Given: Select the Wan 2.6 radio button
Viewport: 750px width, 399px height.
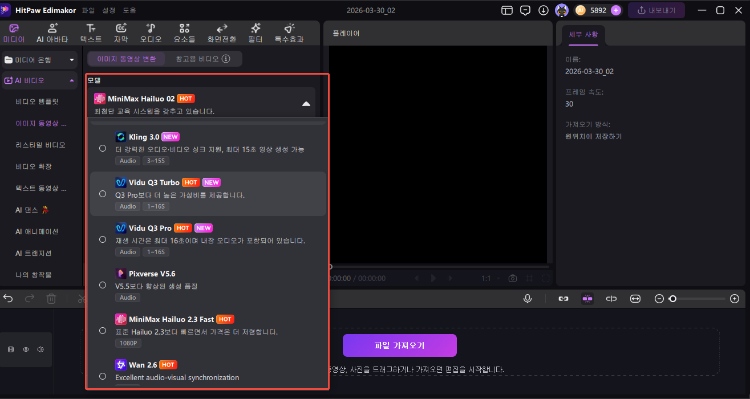Looking at the screenshot, I should [x=102, y=376].
